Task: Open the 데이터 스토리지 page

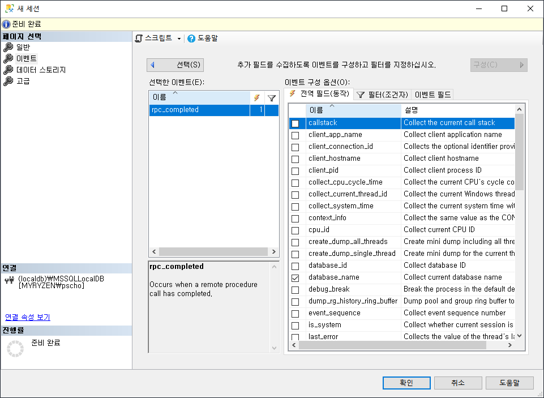Action: [41, 70]
